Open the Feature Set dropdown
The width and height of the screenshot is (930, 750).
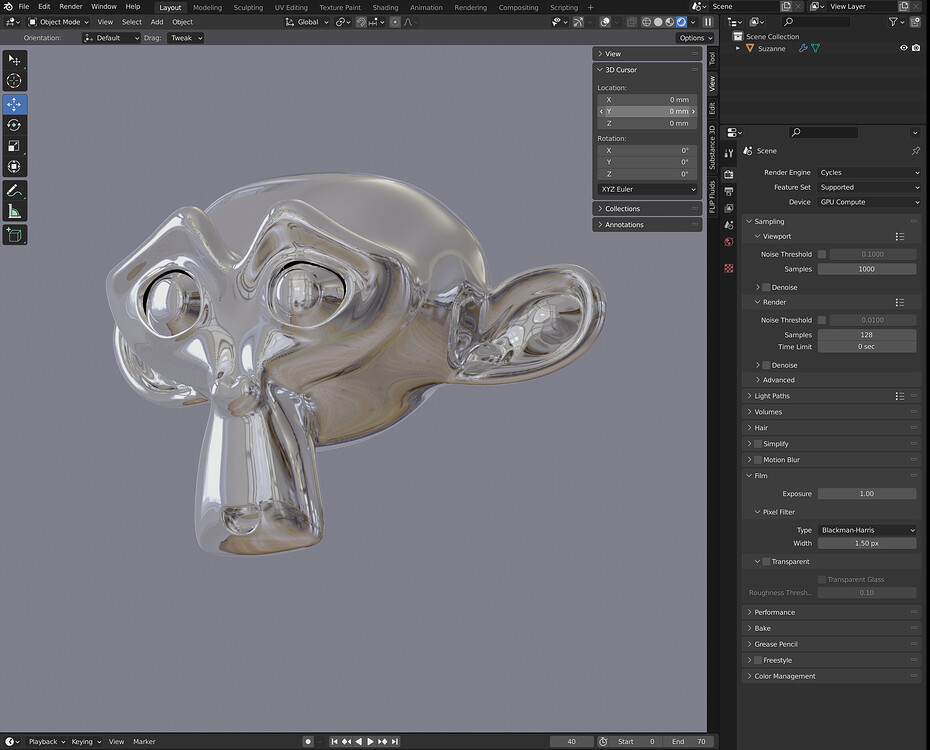pos(869,187)
